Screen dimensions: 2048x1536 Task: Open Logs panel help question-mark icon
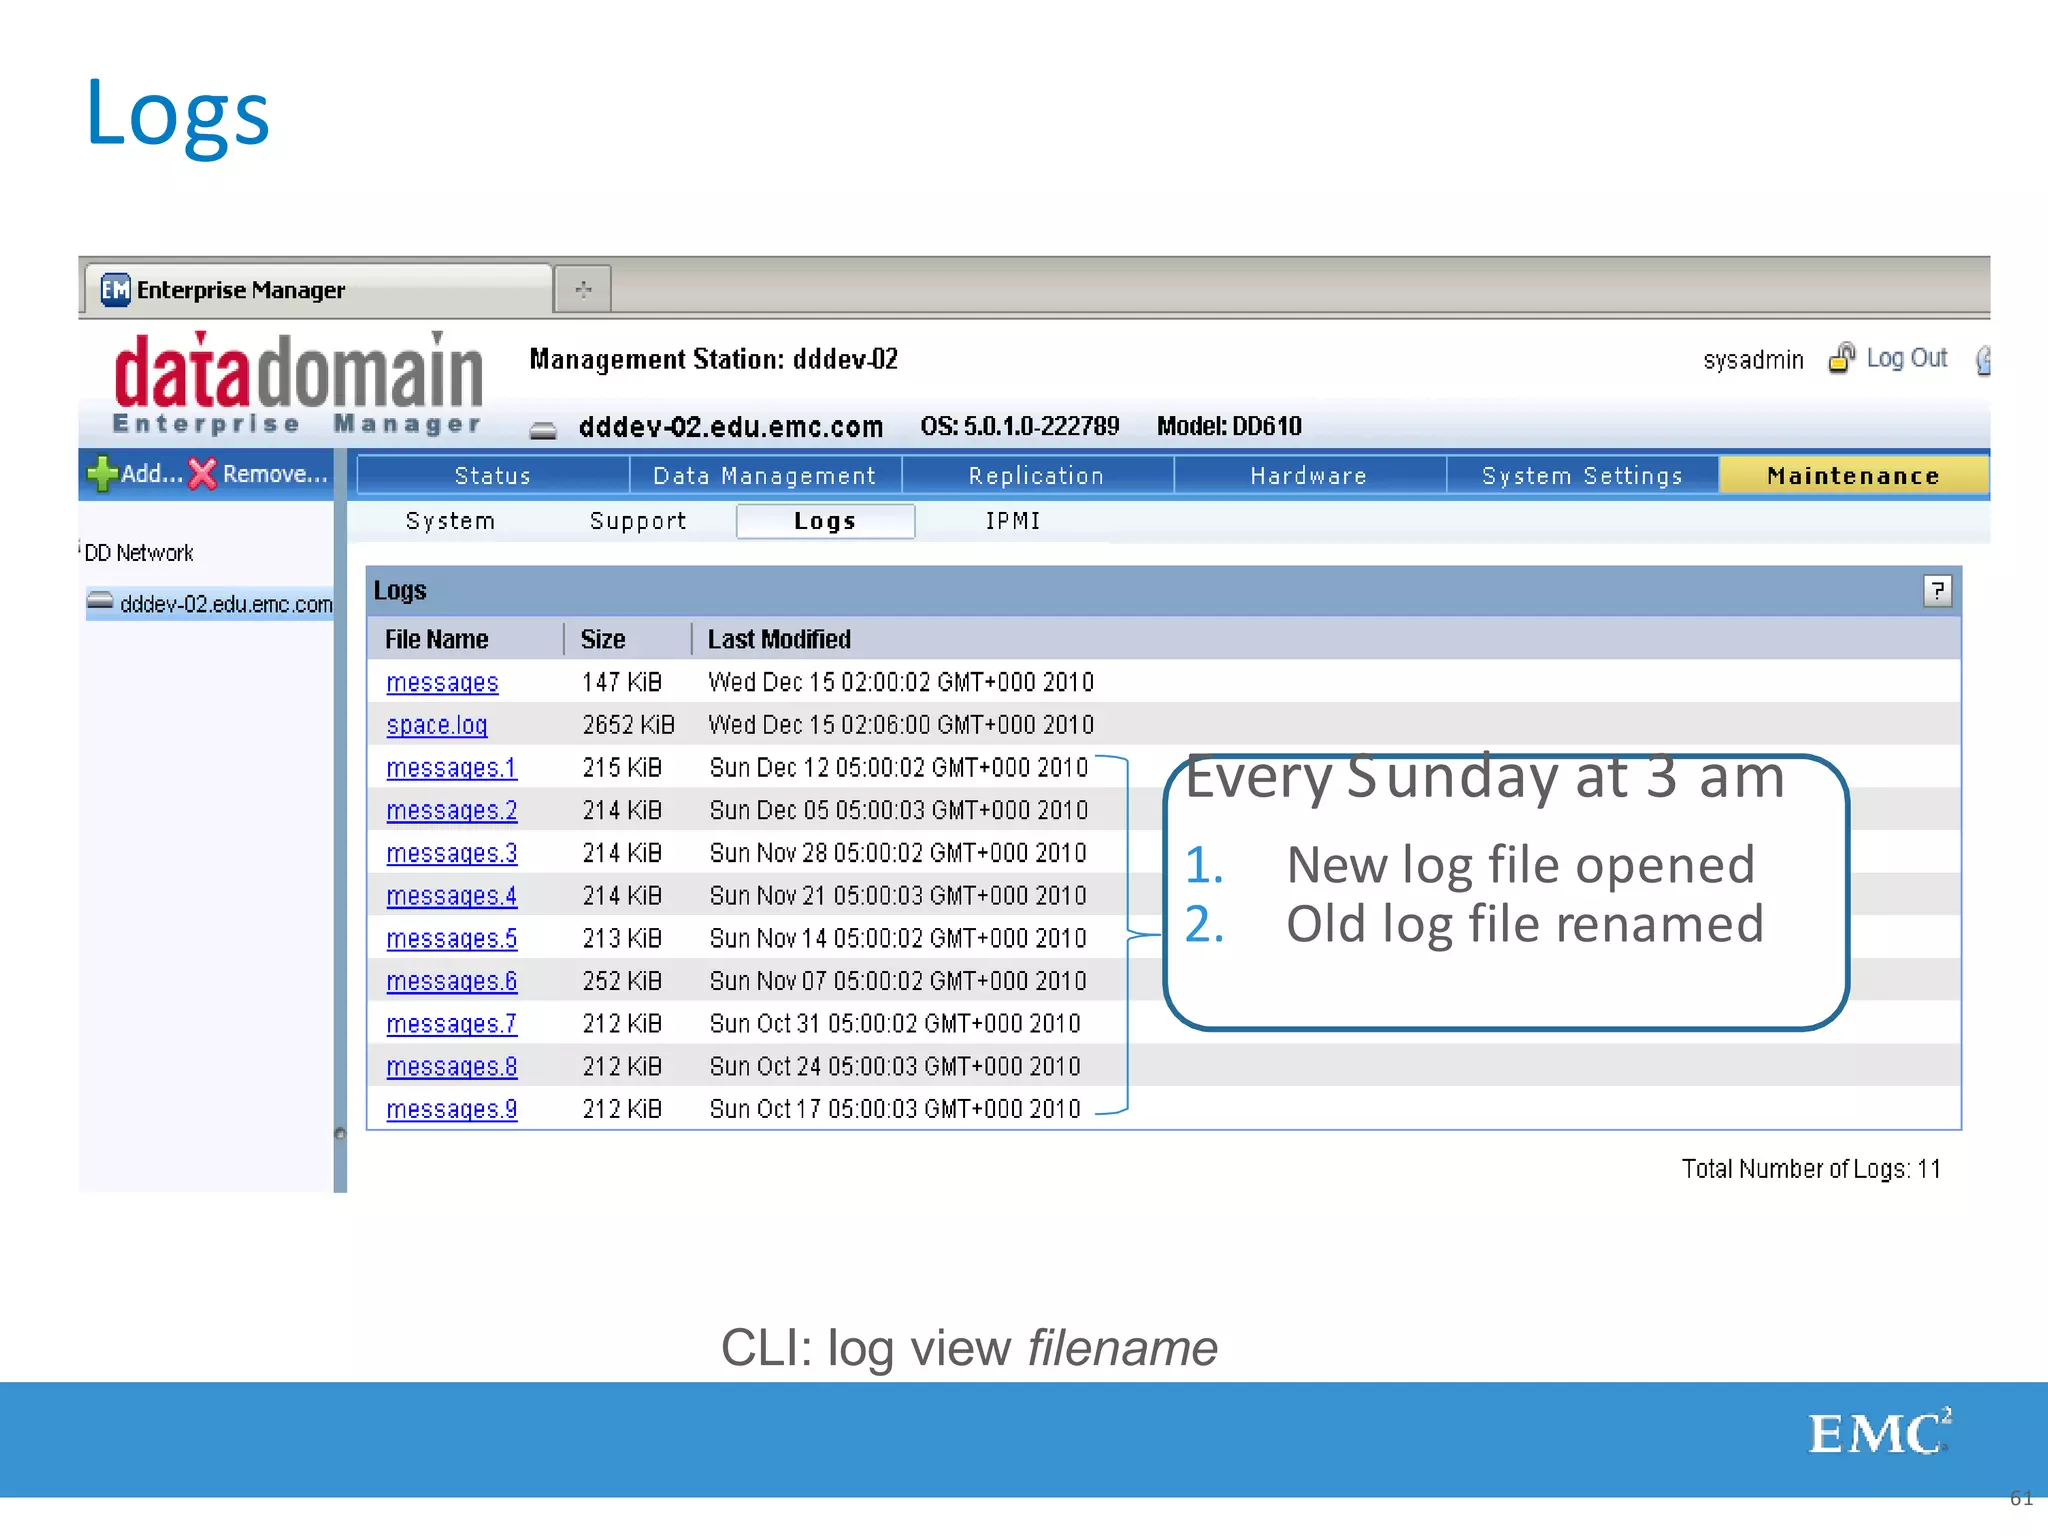pyautogui.click(x=1937, y=591)
